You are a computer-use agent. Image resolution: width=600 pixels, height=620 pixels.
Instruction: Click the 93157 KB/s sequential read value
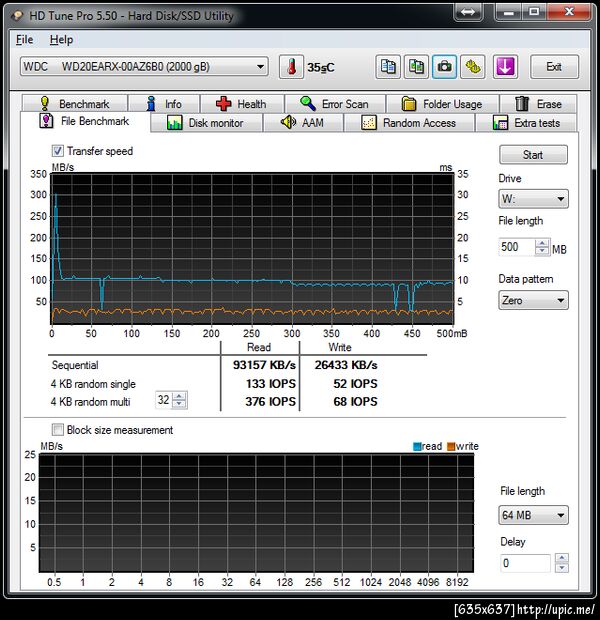264,365
